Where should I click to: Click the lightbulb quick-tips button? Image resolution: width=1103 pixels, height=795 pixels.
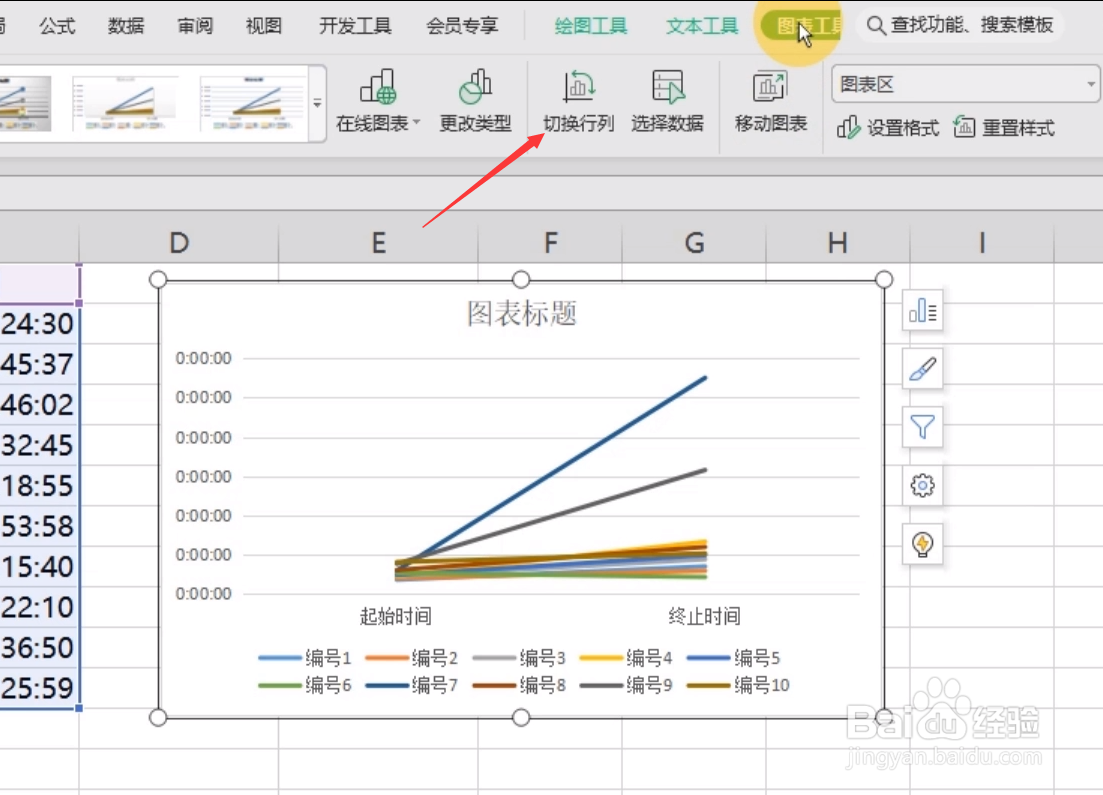[922, 544]
